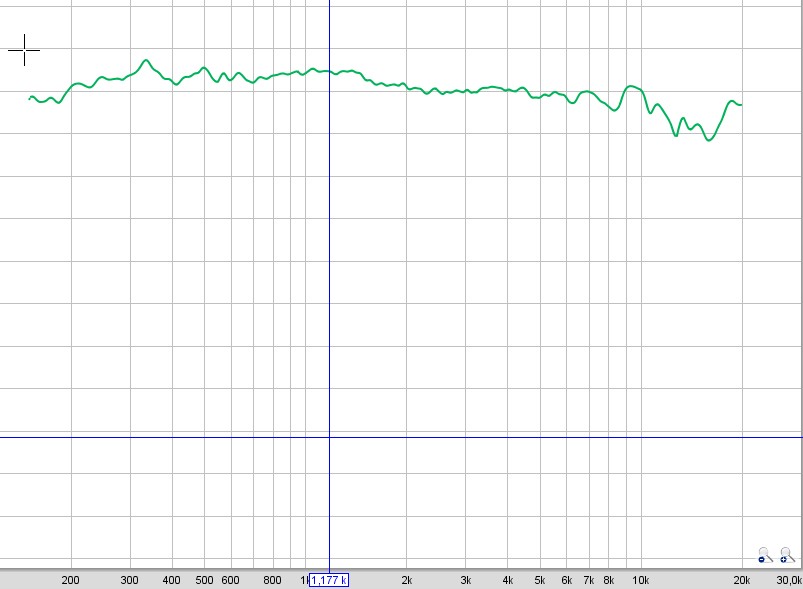The image size is (803, 589).
Task: Click the 3k frequency axis label
Action: (466, 580)
